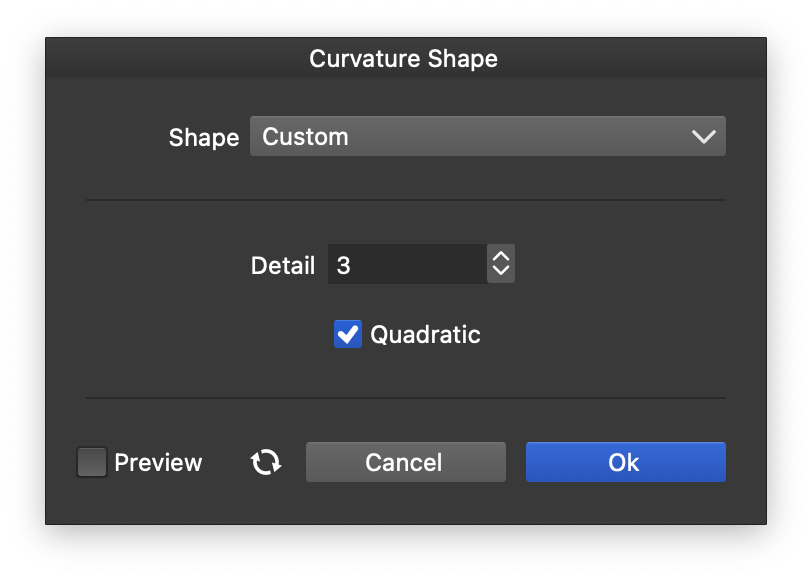
Task: Click the reset circular arrows icon
Action: pos(266,462)
